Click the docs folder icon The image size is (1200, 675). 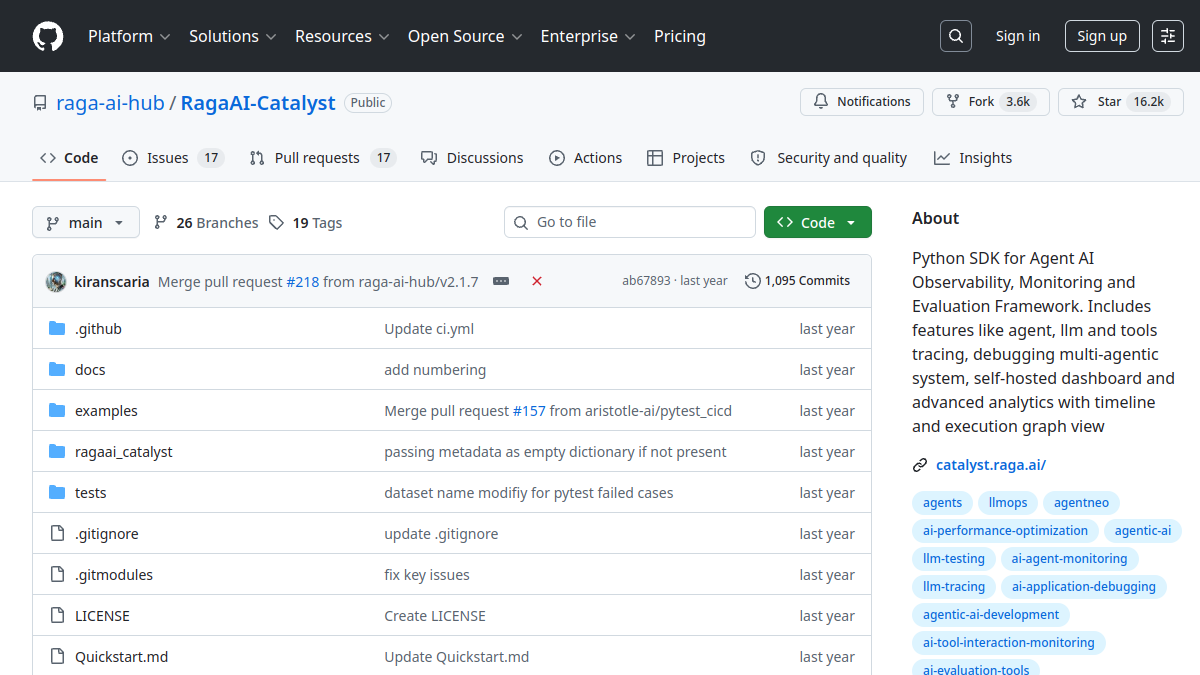[x=57, y=370]
